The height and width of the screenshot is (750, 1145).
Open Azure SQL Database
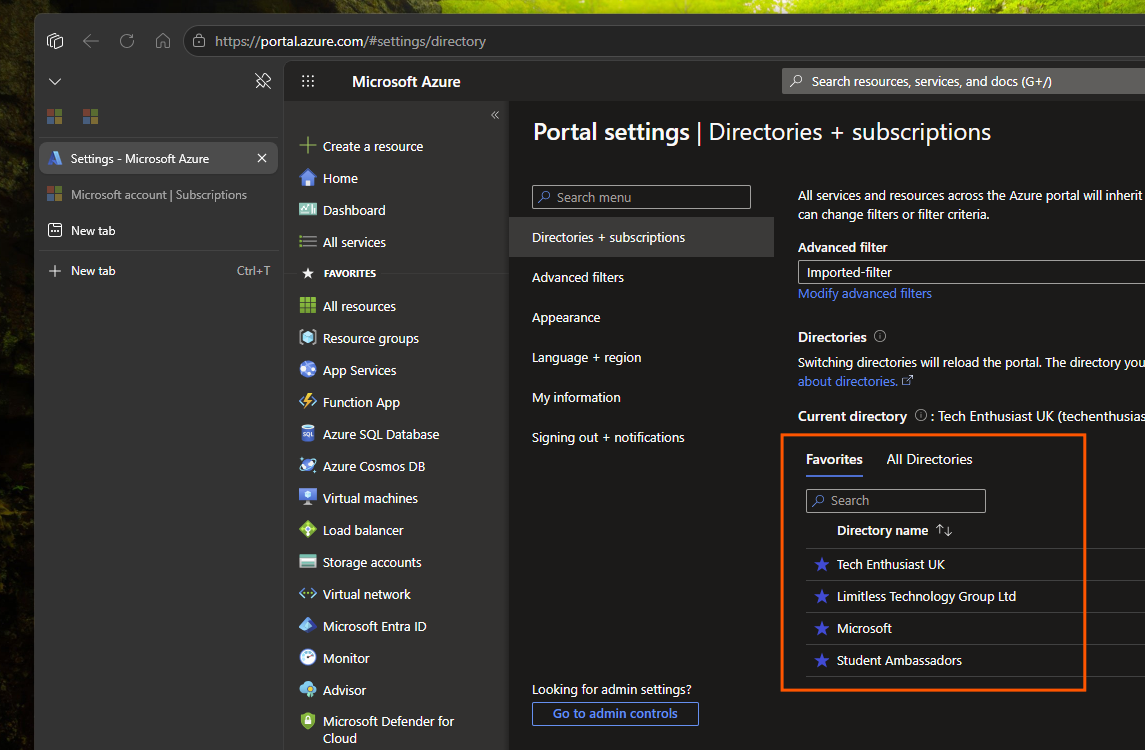(380, 434)
